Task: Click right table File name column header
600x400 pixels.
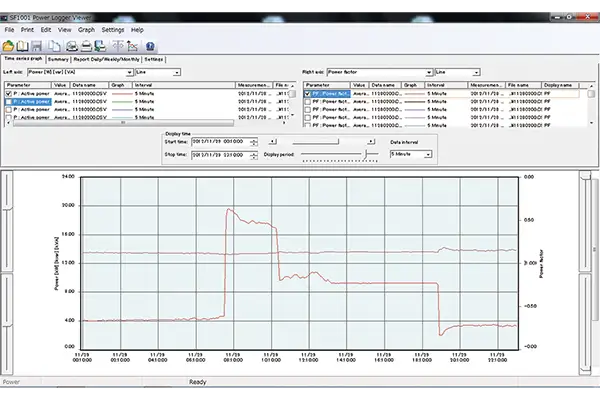Action: [x=524, y=85]
